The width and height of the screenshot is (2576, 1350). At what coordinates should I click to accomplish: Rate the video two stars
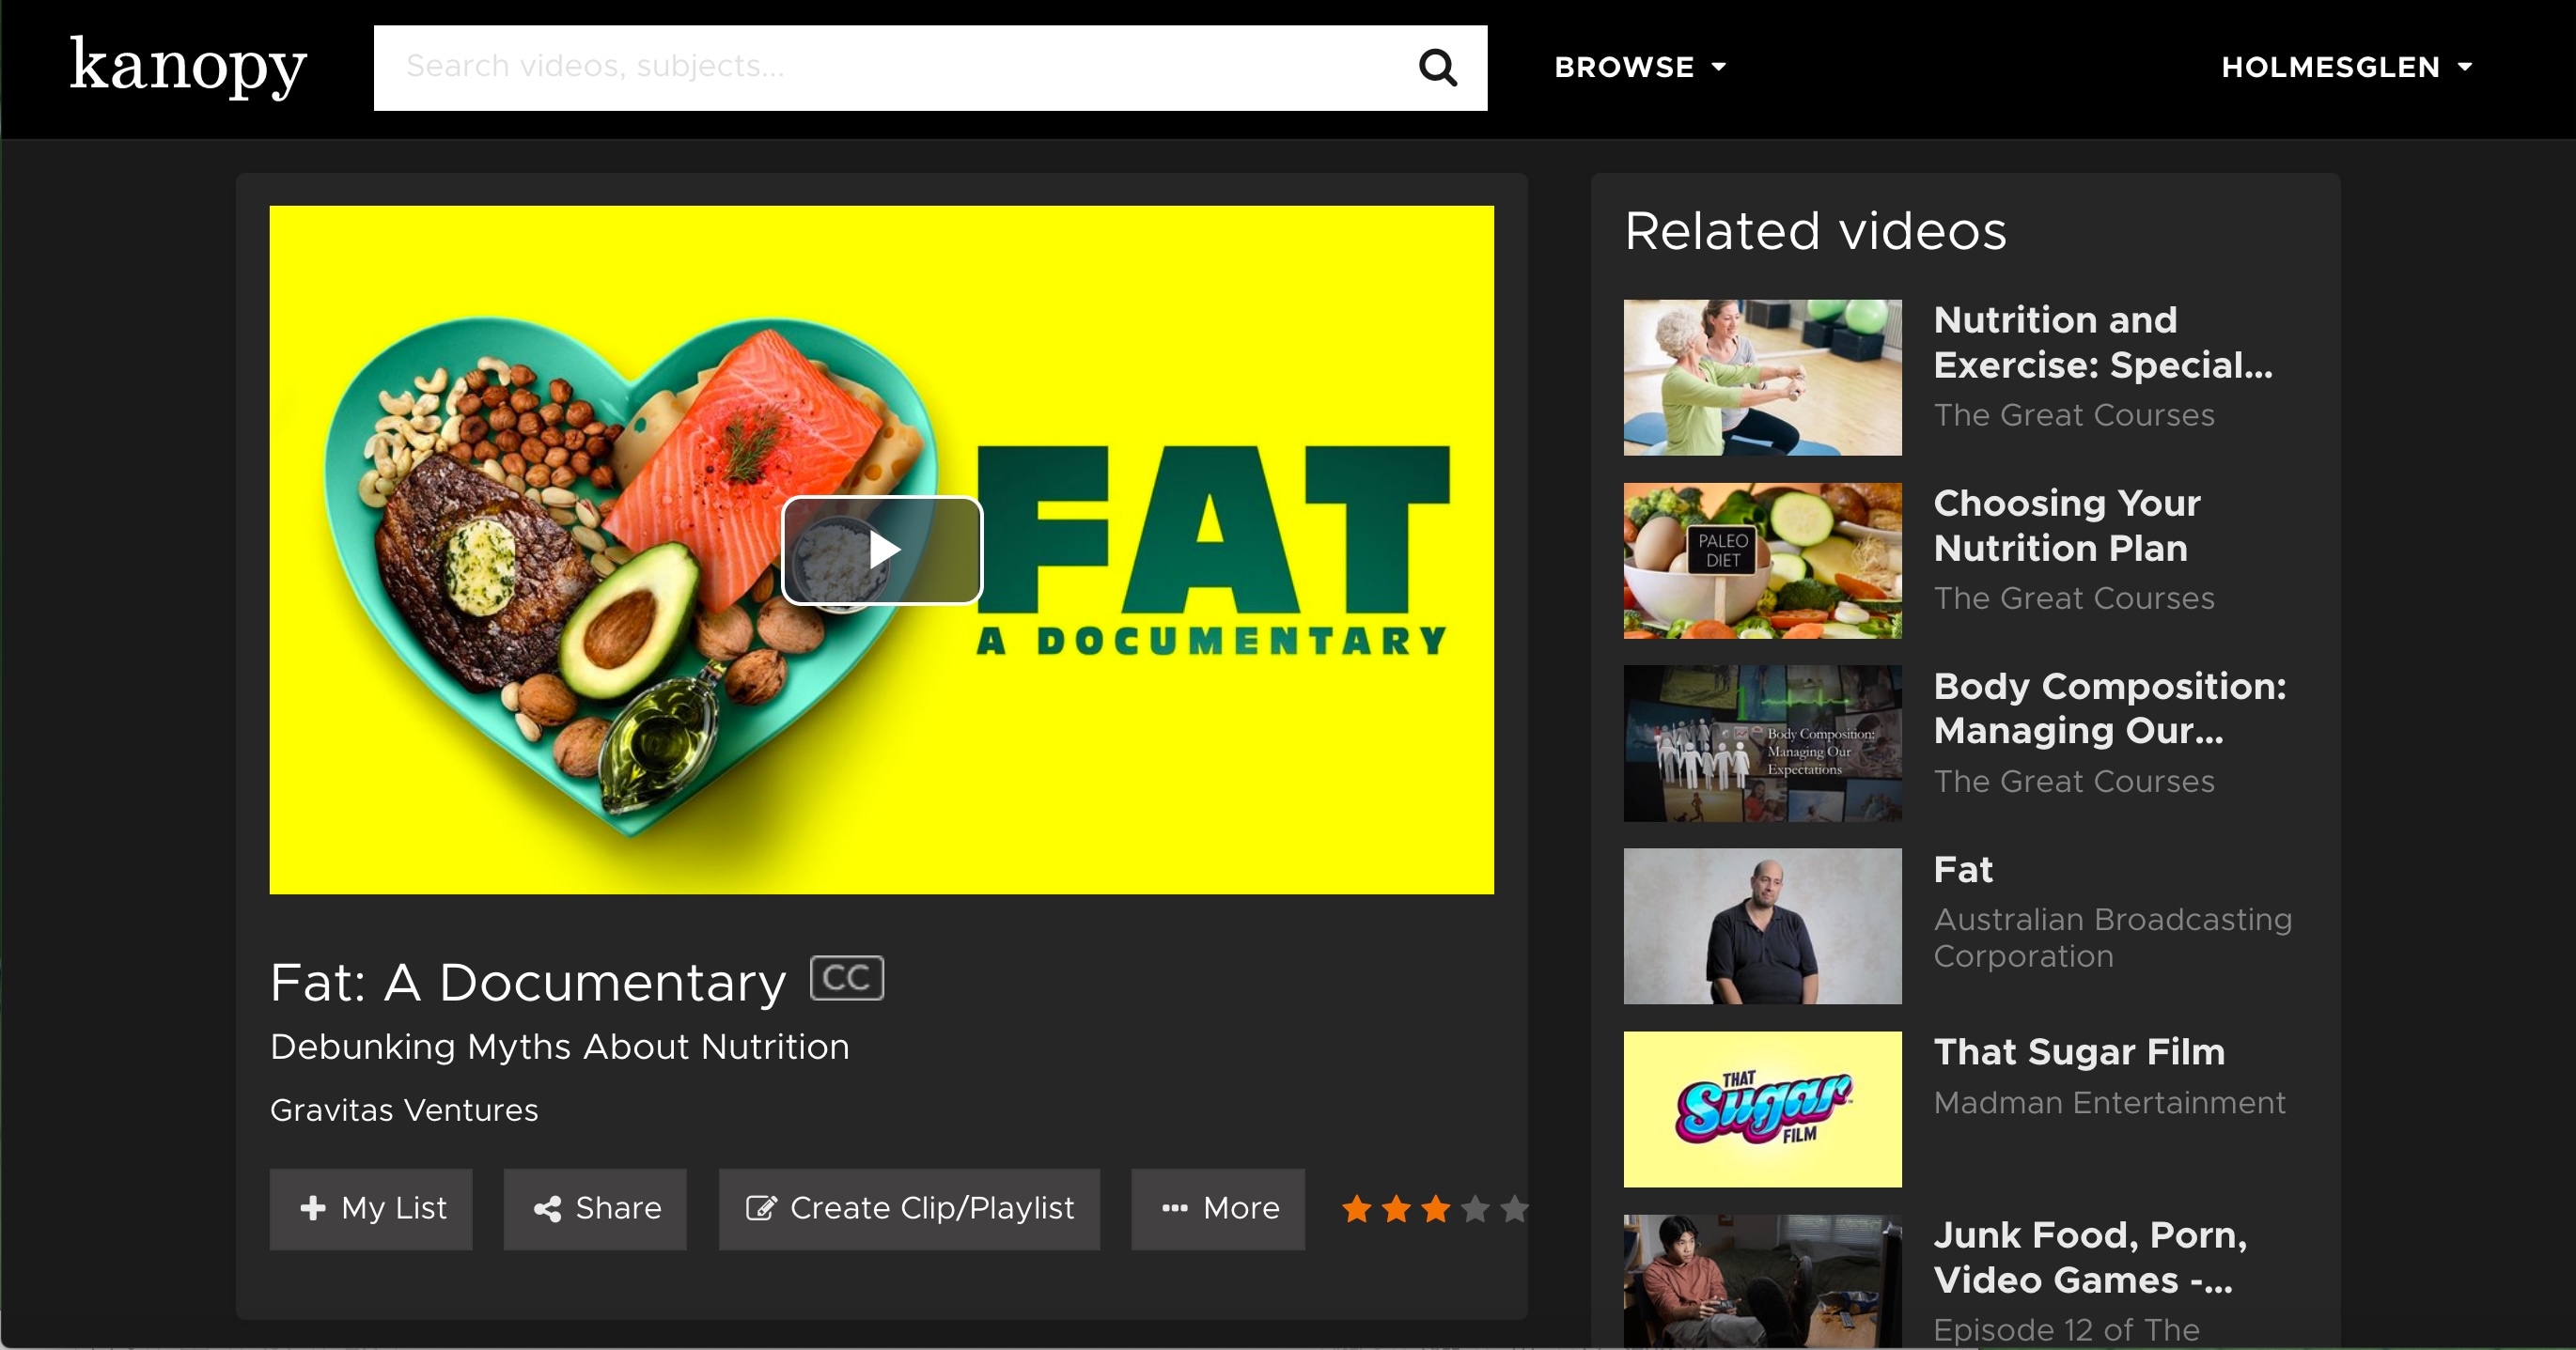coord(1396,1208)
